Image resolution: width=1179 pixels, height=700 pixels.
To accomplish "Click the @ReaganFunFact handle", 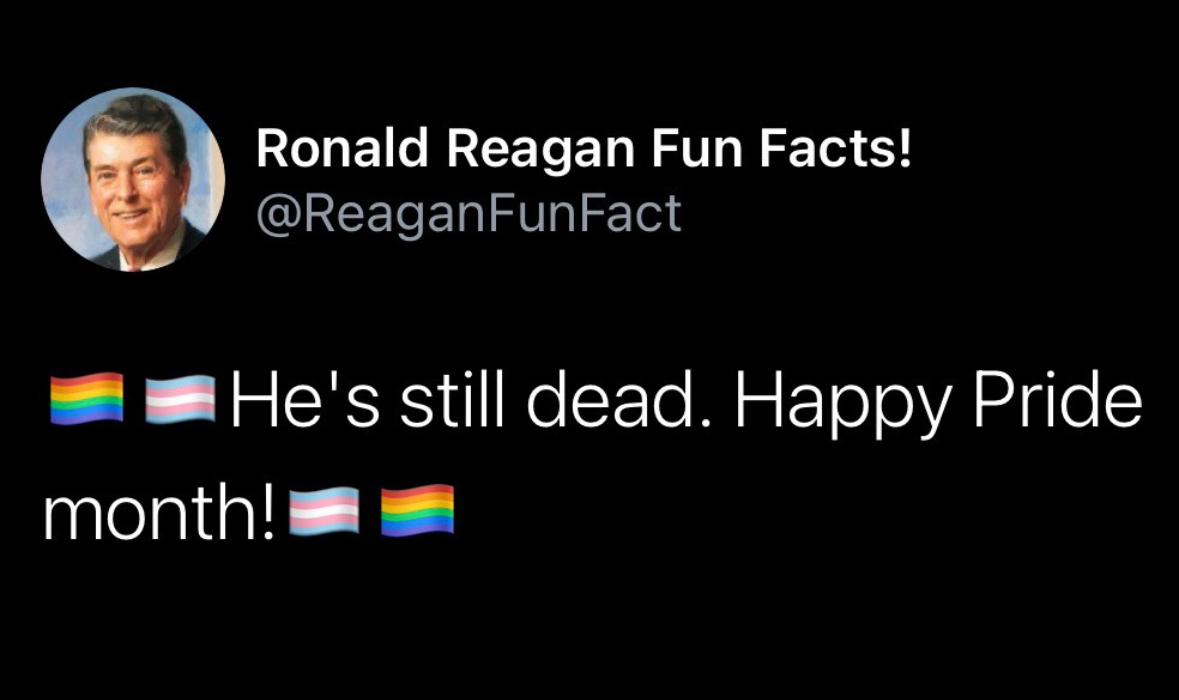I will (x=468, y=214).
